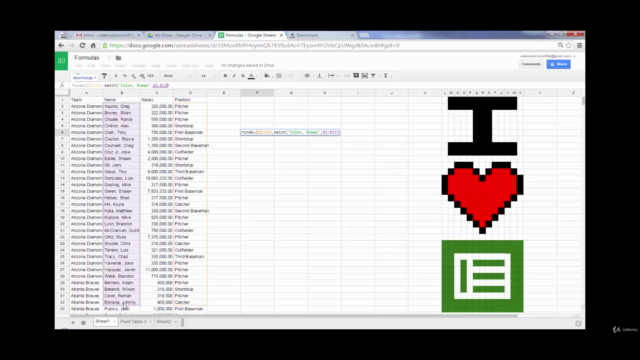
Task: Click the blue Share button
Action: [558, 64]
